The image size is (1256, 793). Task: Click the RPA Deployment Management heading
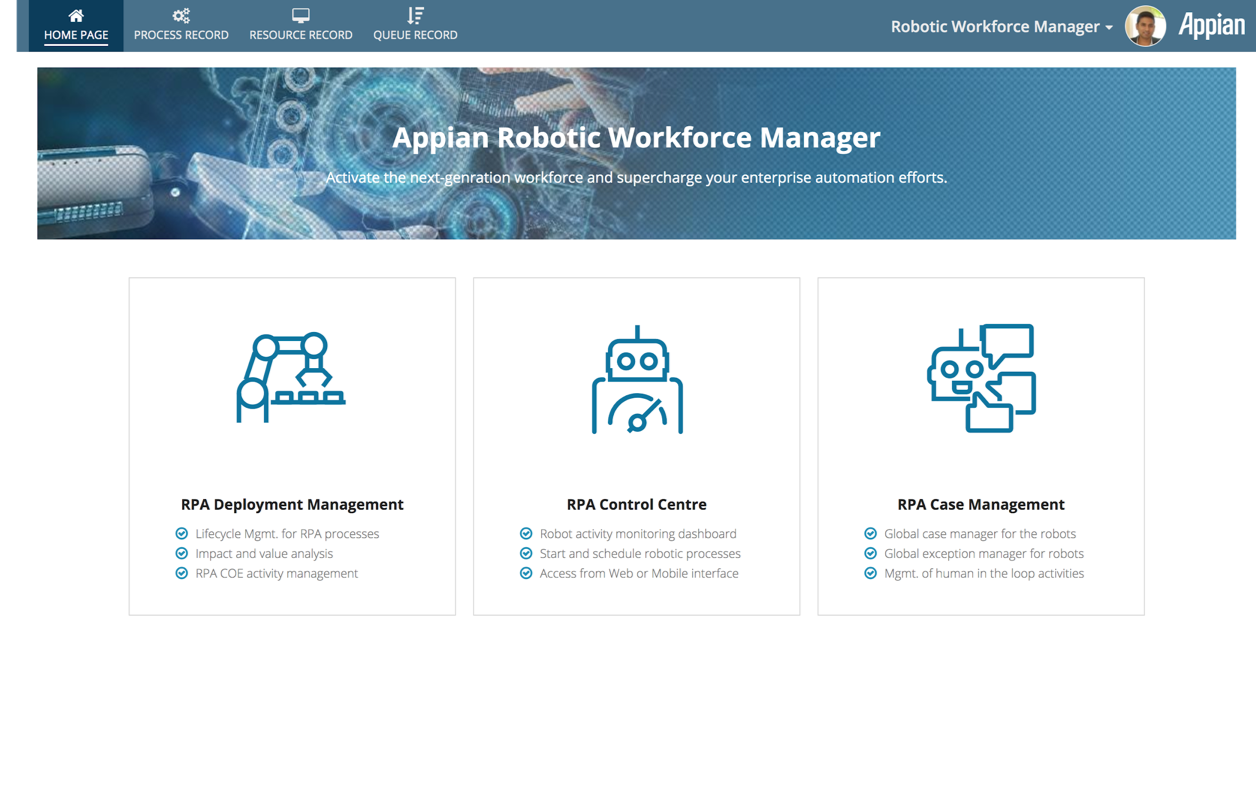tap(291, 504)
